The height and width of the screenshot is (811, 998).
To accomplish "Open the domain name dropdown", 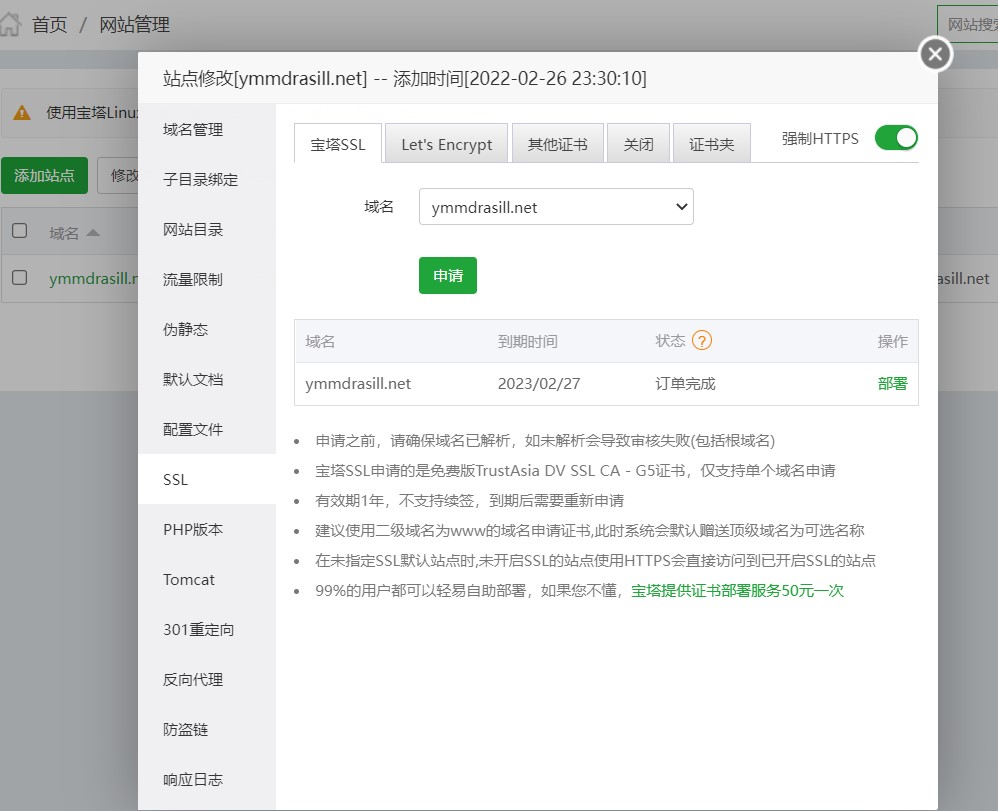I will pyautogui.click(x=556, y=207).
